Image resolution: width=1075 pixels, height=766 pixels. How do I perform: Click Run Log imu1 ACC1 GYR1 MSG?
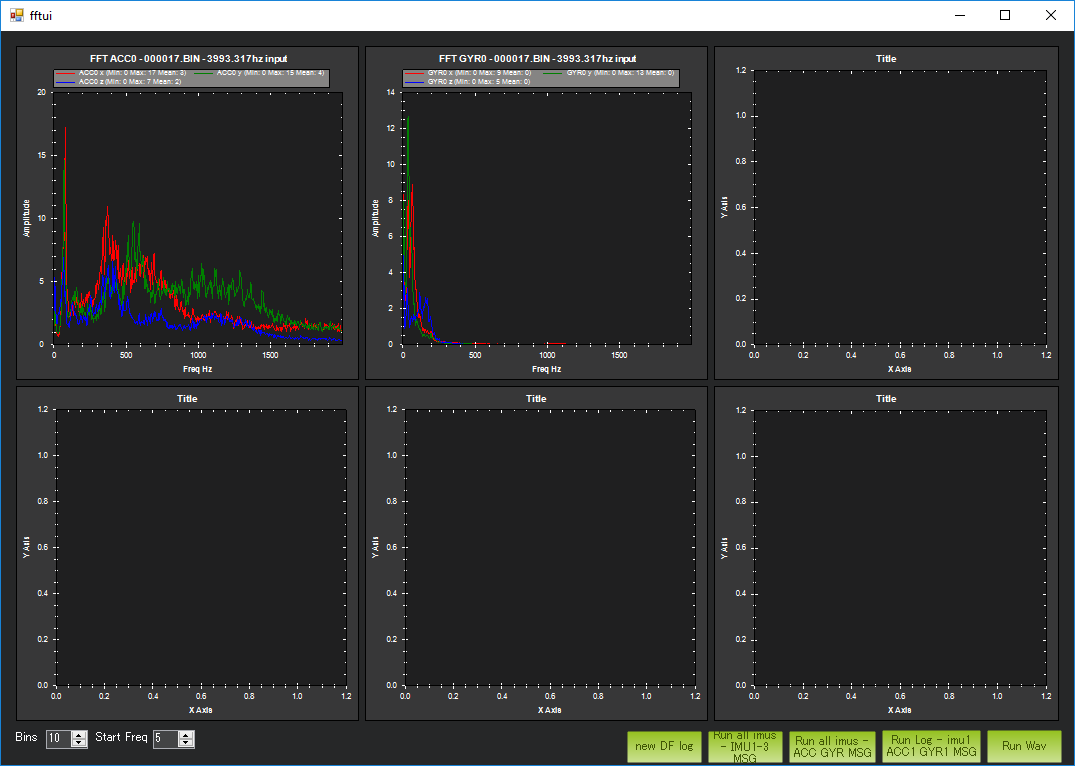pos(931,747)
